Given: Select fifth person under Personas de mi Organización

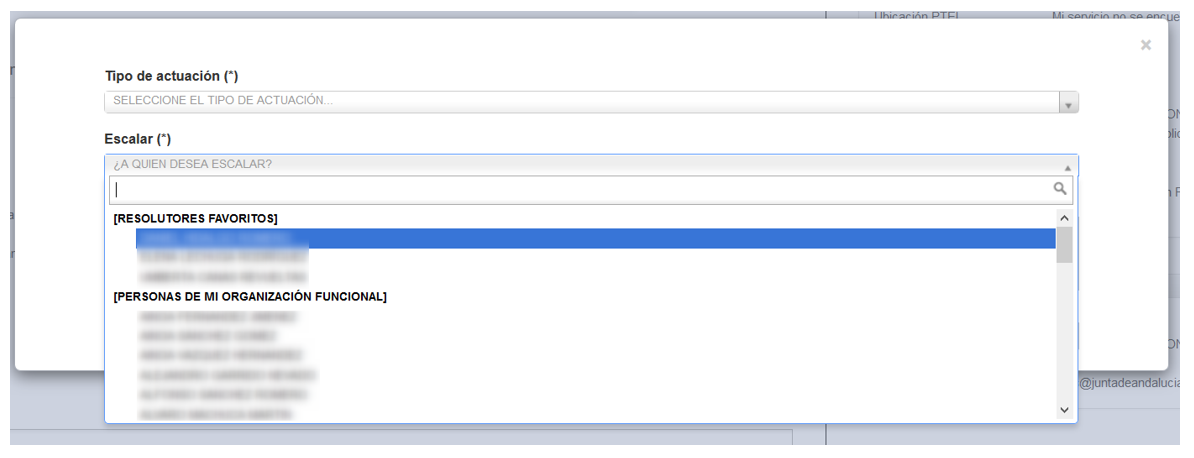Looking at the screenshot, I should (x=595, y=395).
